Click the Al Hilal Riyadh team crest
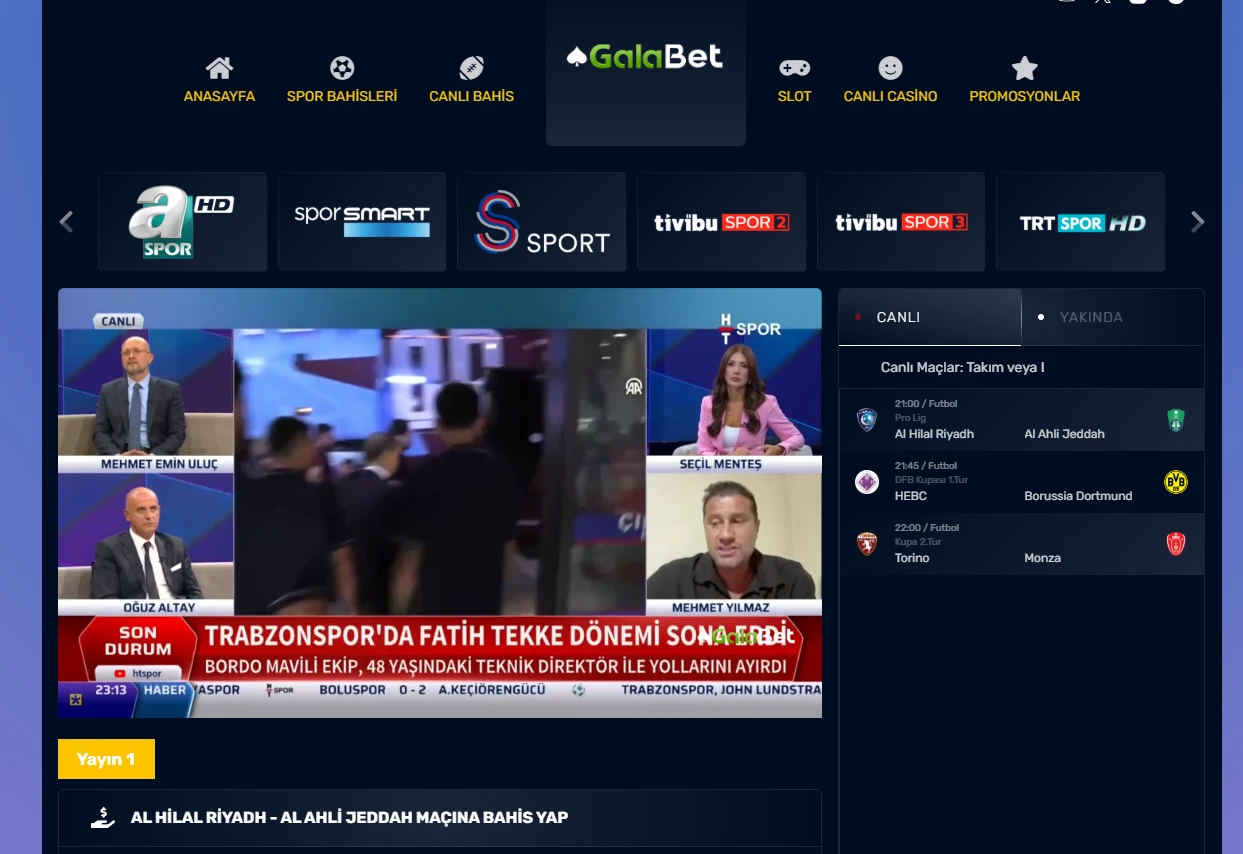This screenshot has height=854, width=1243. coord(867,420)
